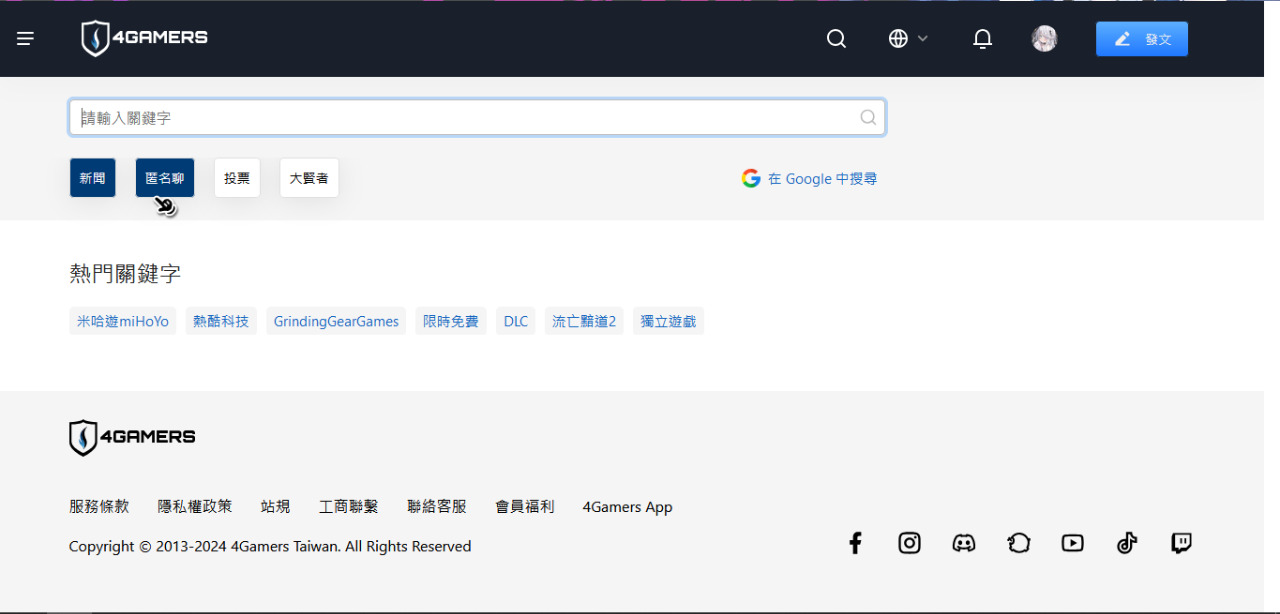Viewport: 1280px width, 614px height.
Task: Enable the 大賢者 search filter
Action: pos(309,178)
